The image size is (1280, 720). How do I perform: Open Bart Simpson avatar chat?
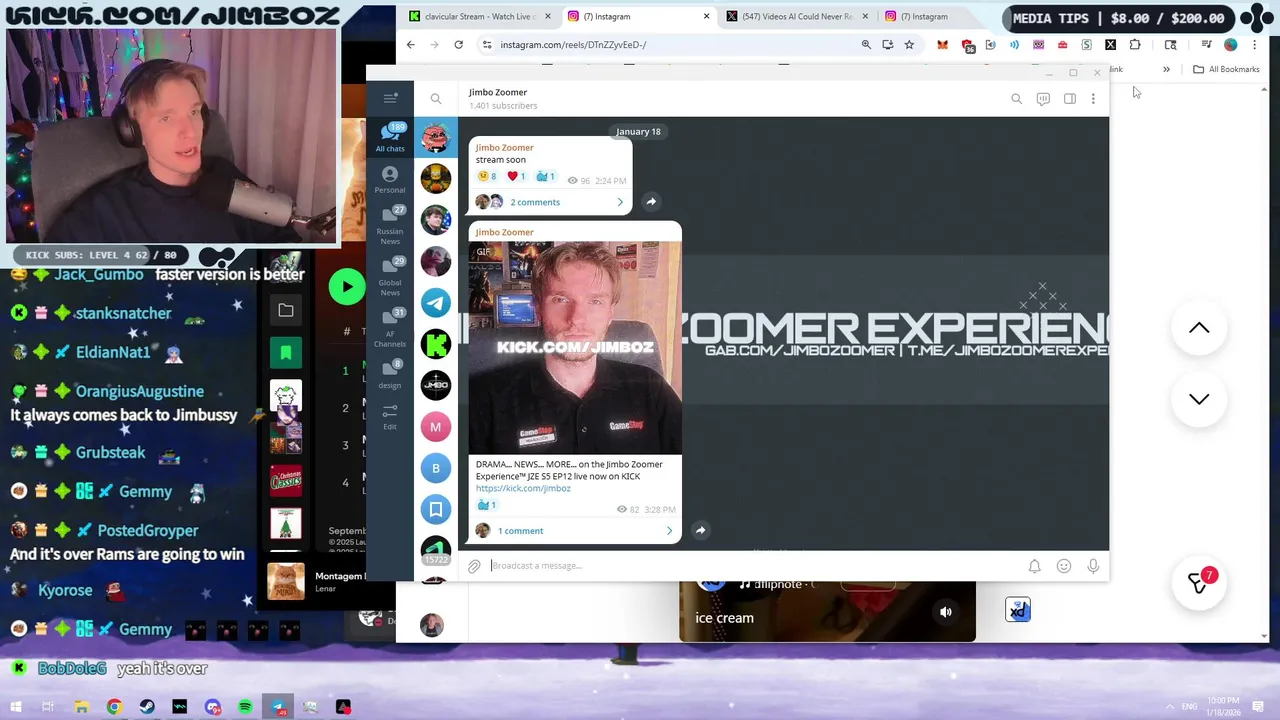pyautogui.click(x=436, y=178)
